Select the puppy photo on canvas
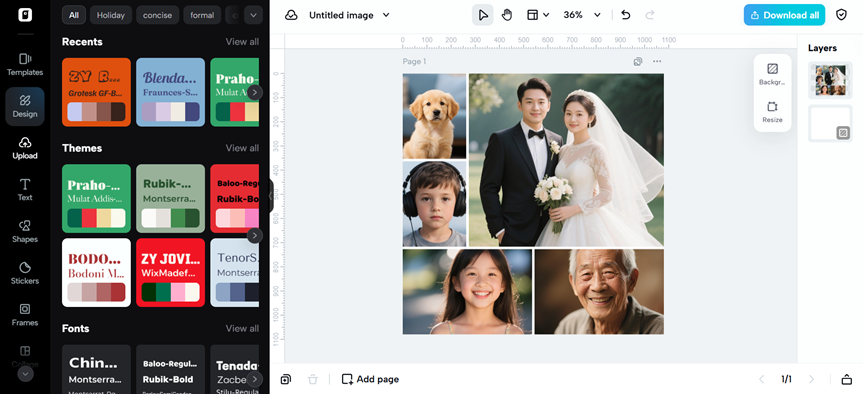Viewport: 863px width, 394px height. coord(434,116)
